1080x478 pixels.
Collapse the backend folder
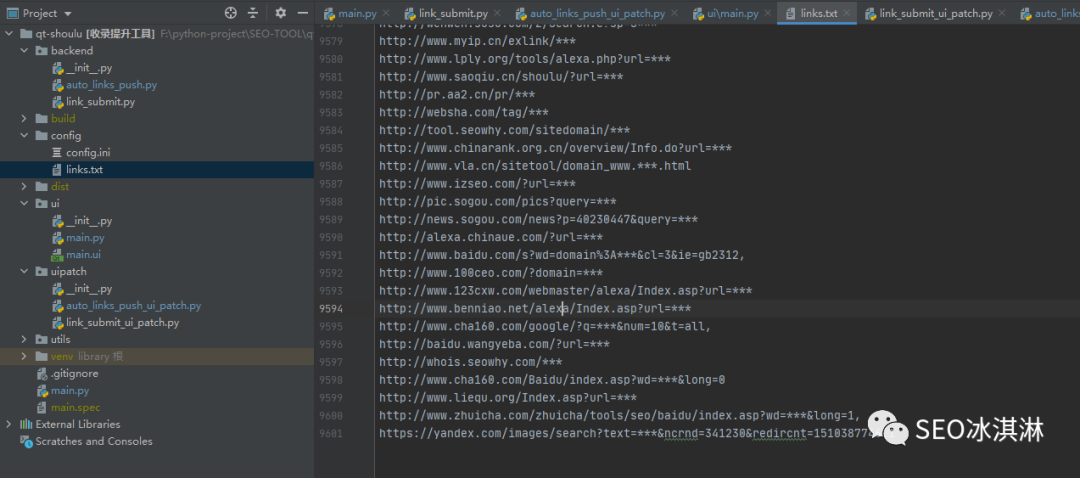[x=24, y=50]
